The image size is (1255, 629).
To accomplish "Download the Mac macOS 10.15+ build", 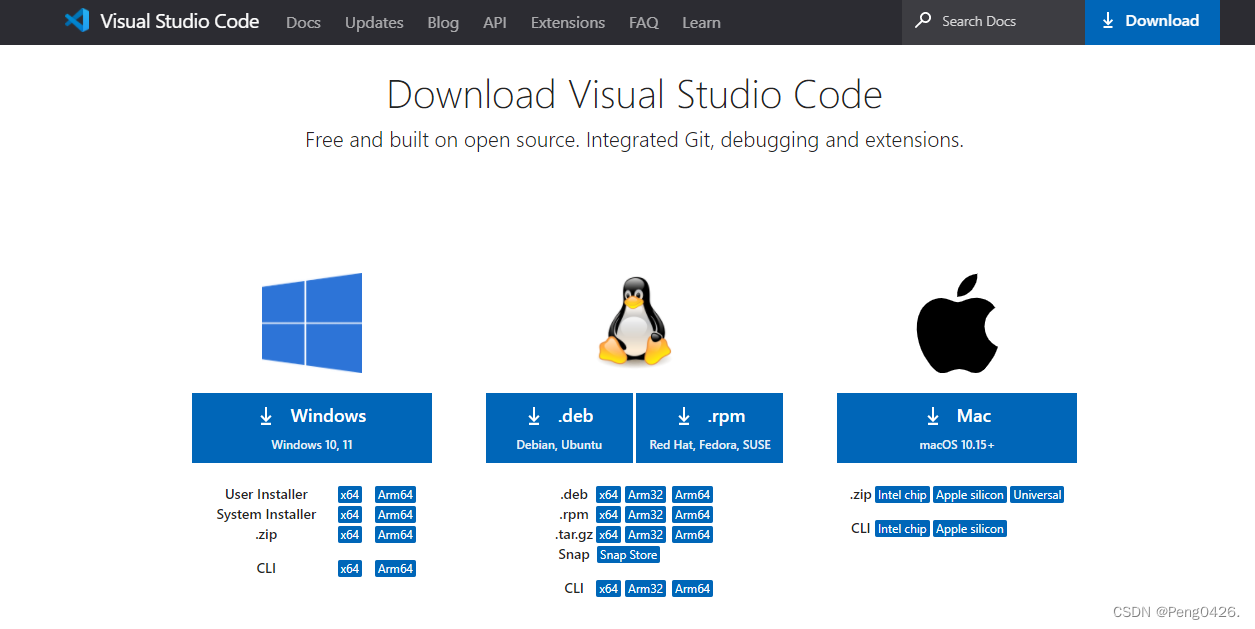I will pyautogui.click(x=957, y=428).
